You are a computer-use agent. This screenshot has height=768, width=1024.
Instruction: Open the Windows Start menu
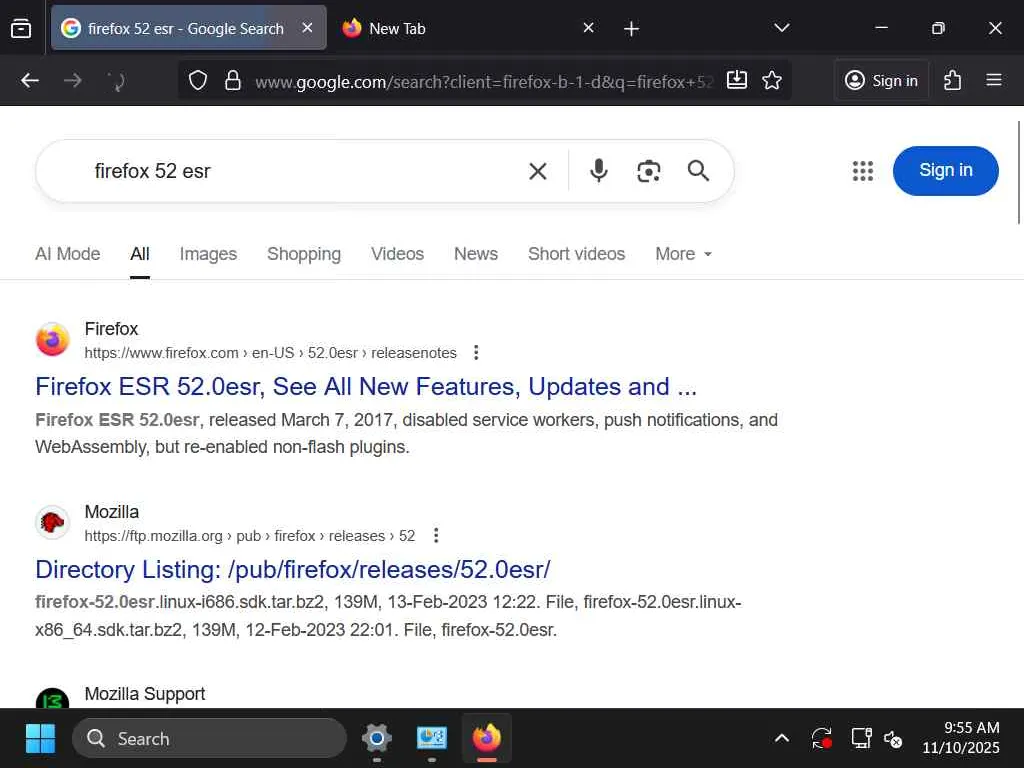[x=40, y=739]
